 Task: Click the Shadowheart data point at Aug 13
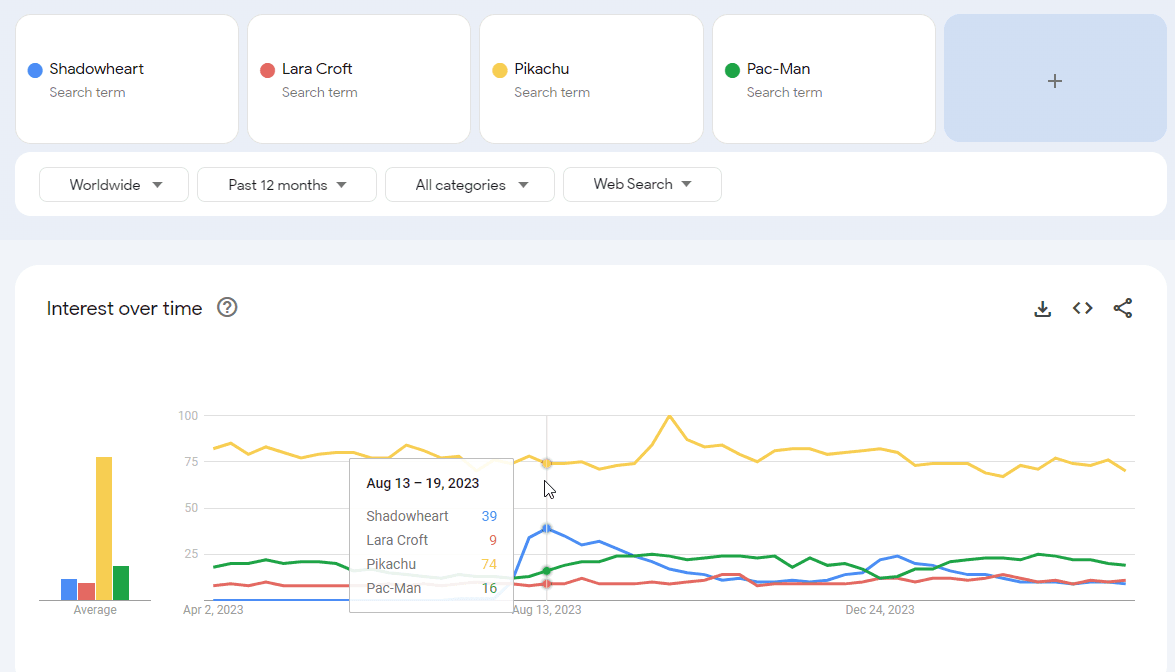coord(546,528)
